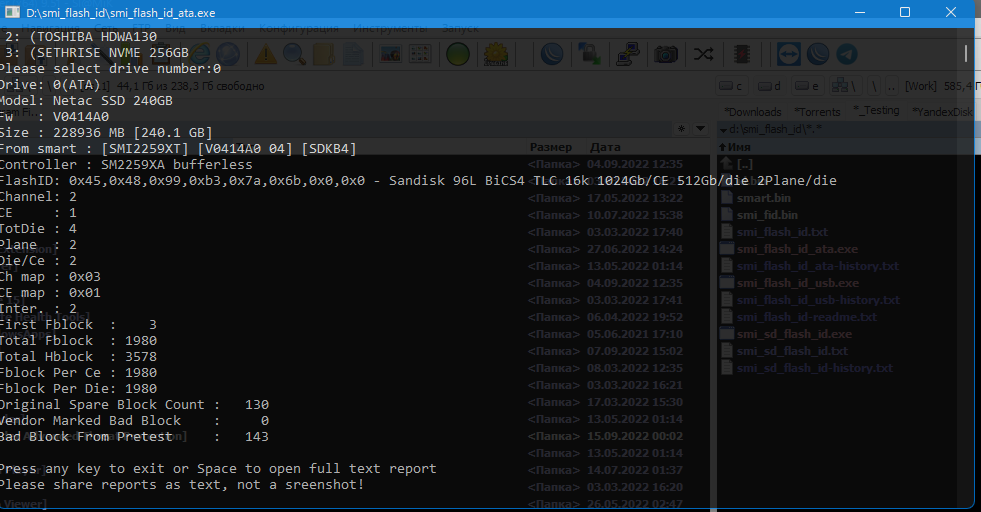This screenshot has height=512, width=981.
Task: Select smi_flash_id_usb.exe file
Action: [798, 283]
